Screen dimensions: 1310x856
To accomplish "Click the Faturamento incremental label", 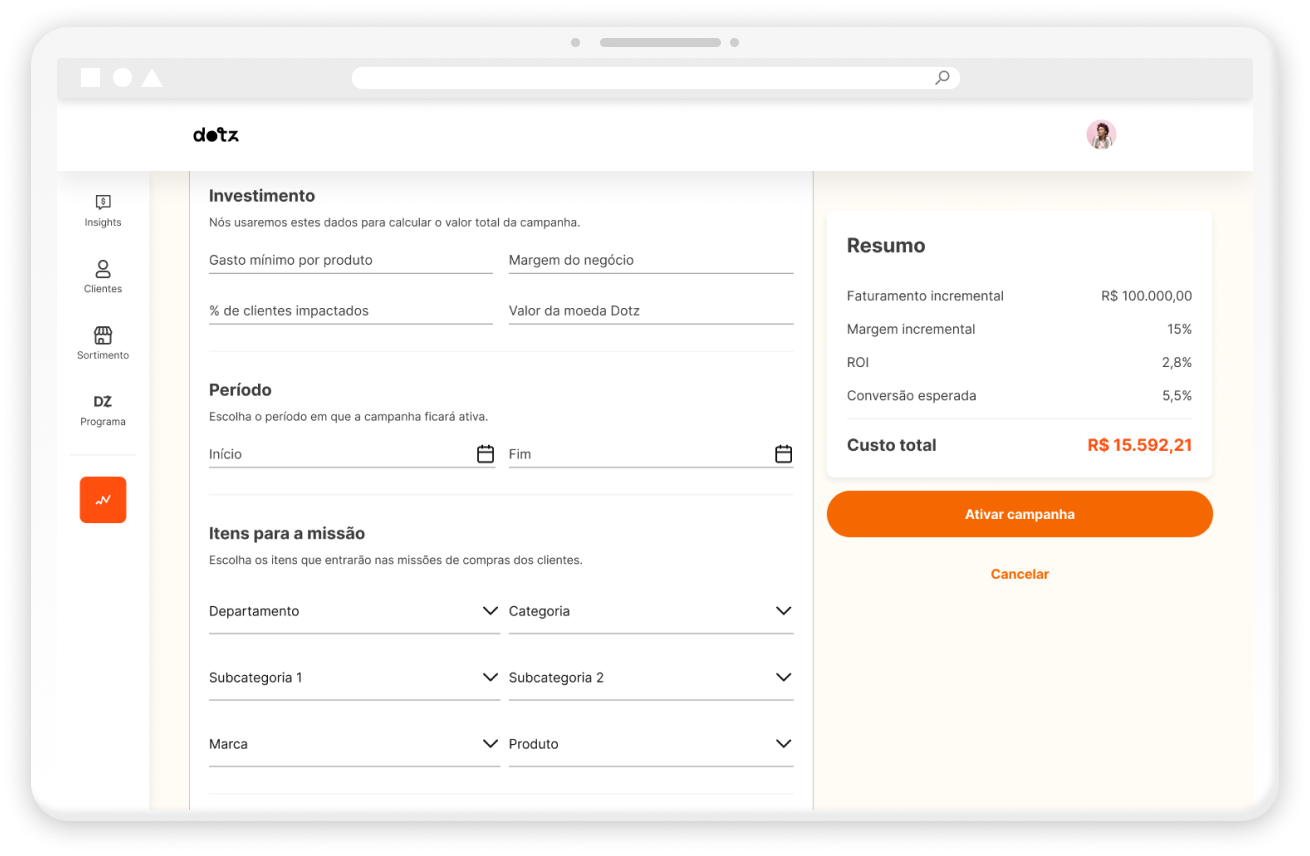I will [925, 296].
